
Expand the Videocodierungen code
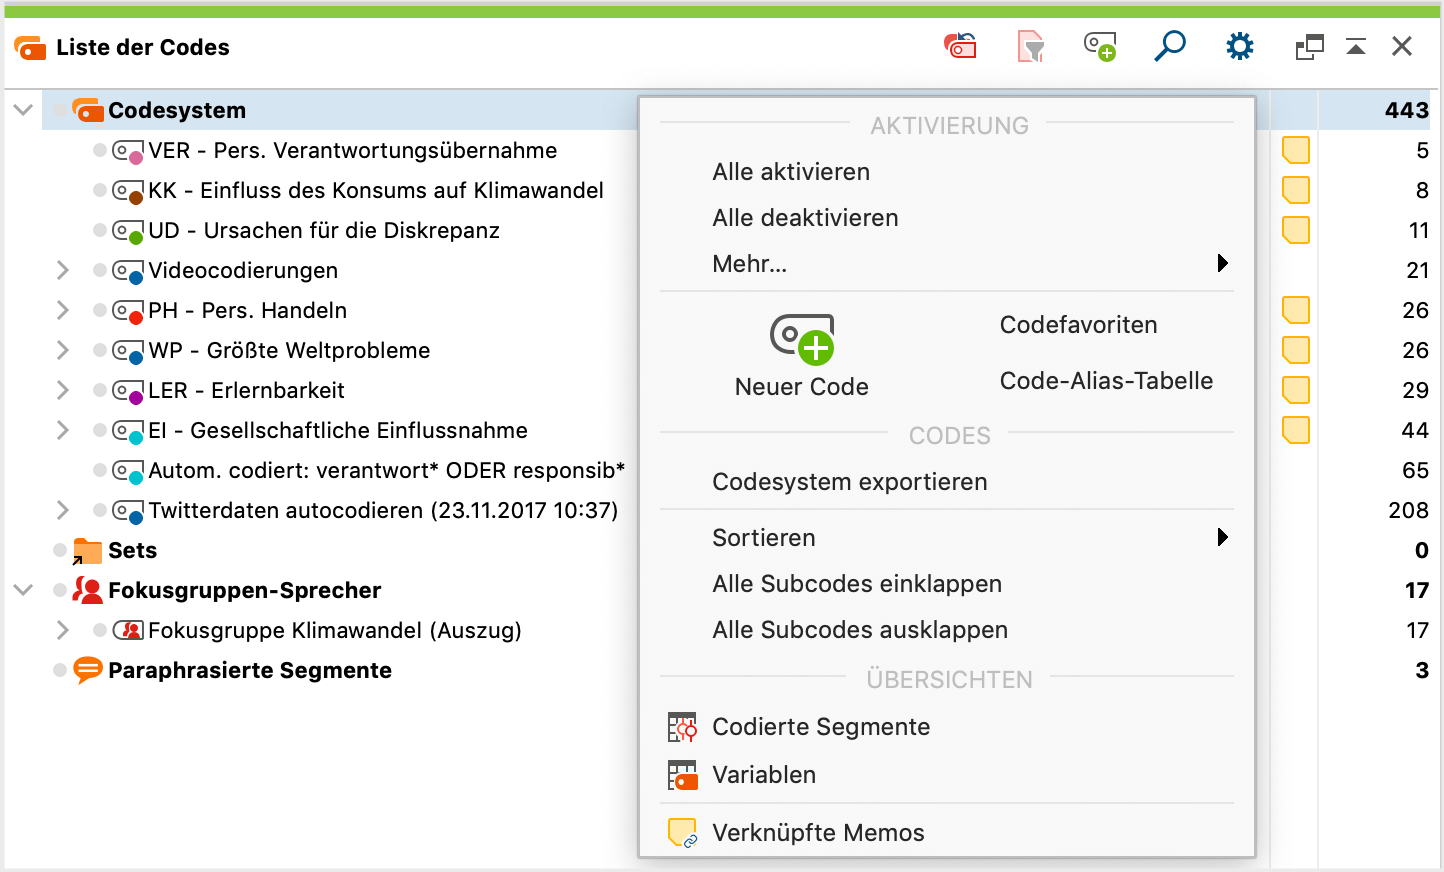point(62,270)
